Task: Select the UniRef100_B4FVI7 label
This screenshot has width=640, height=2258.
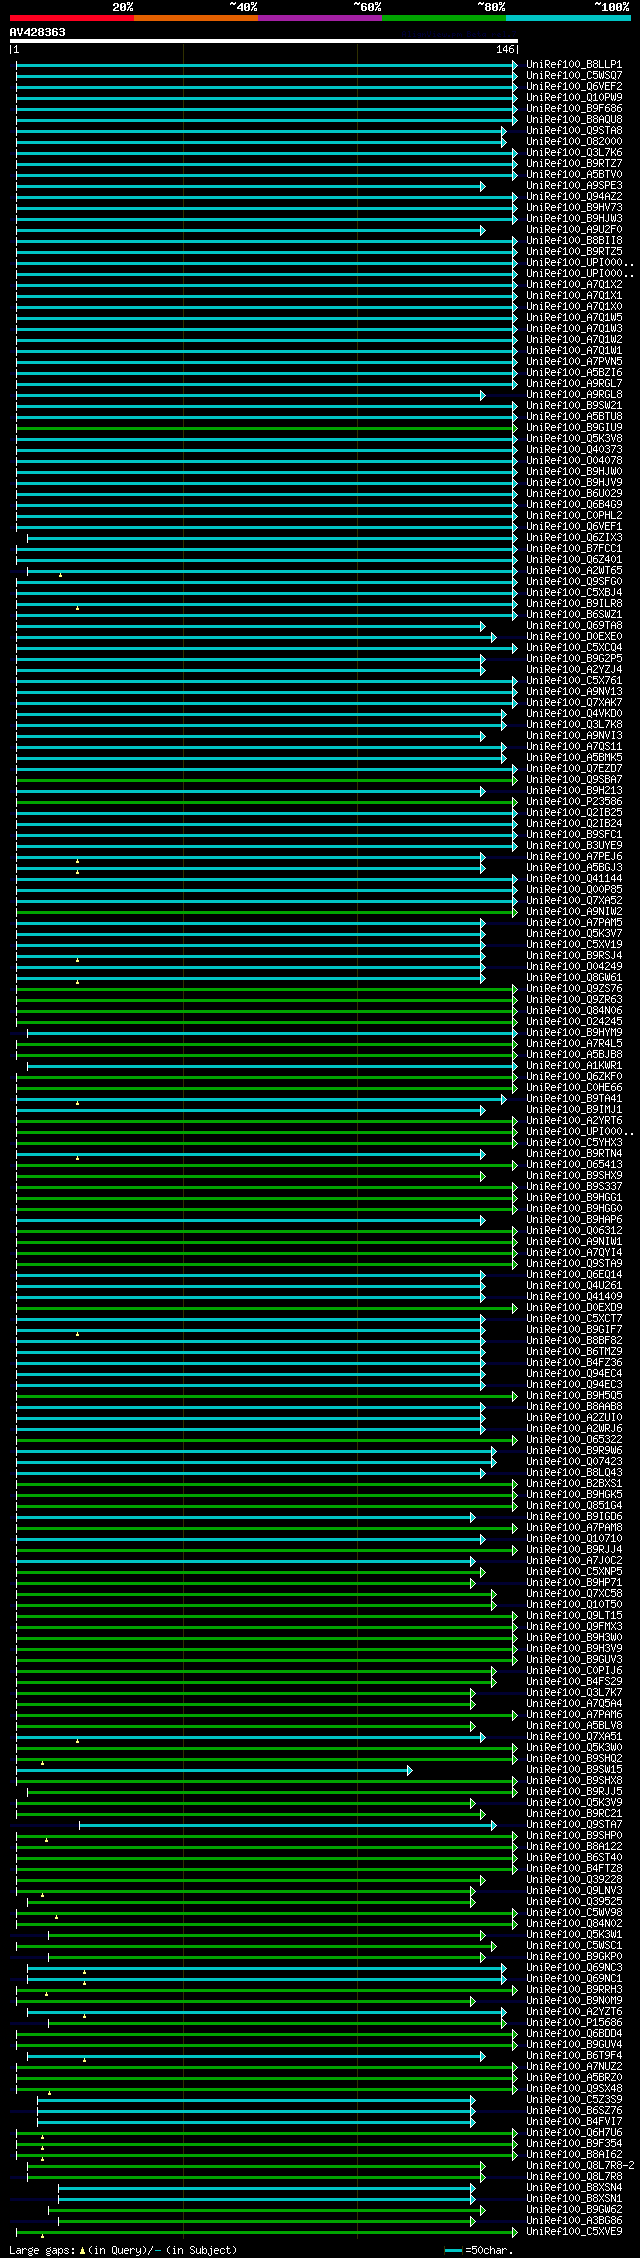Action: 574,2121
